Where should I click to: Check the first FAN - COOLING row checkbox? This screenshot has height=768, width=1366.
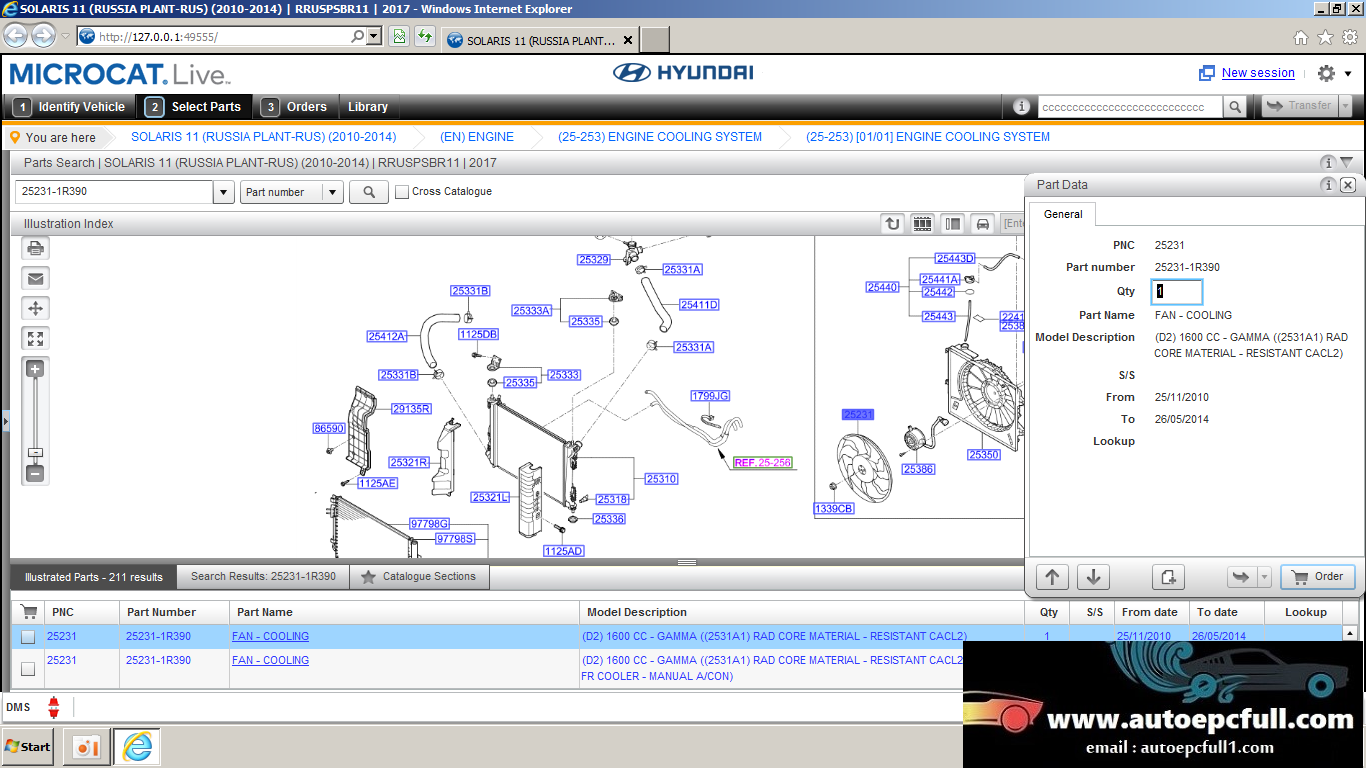pyautogui.click(x=28, y=637)
